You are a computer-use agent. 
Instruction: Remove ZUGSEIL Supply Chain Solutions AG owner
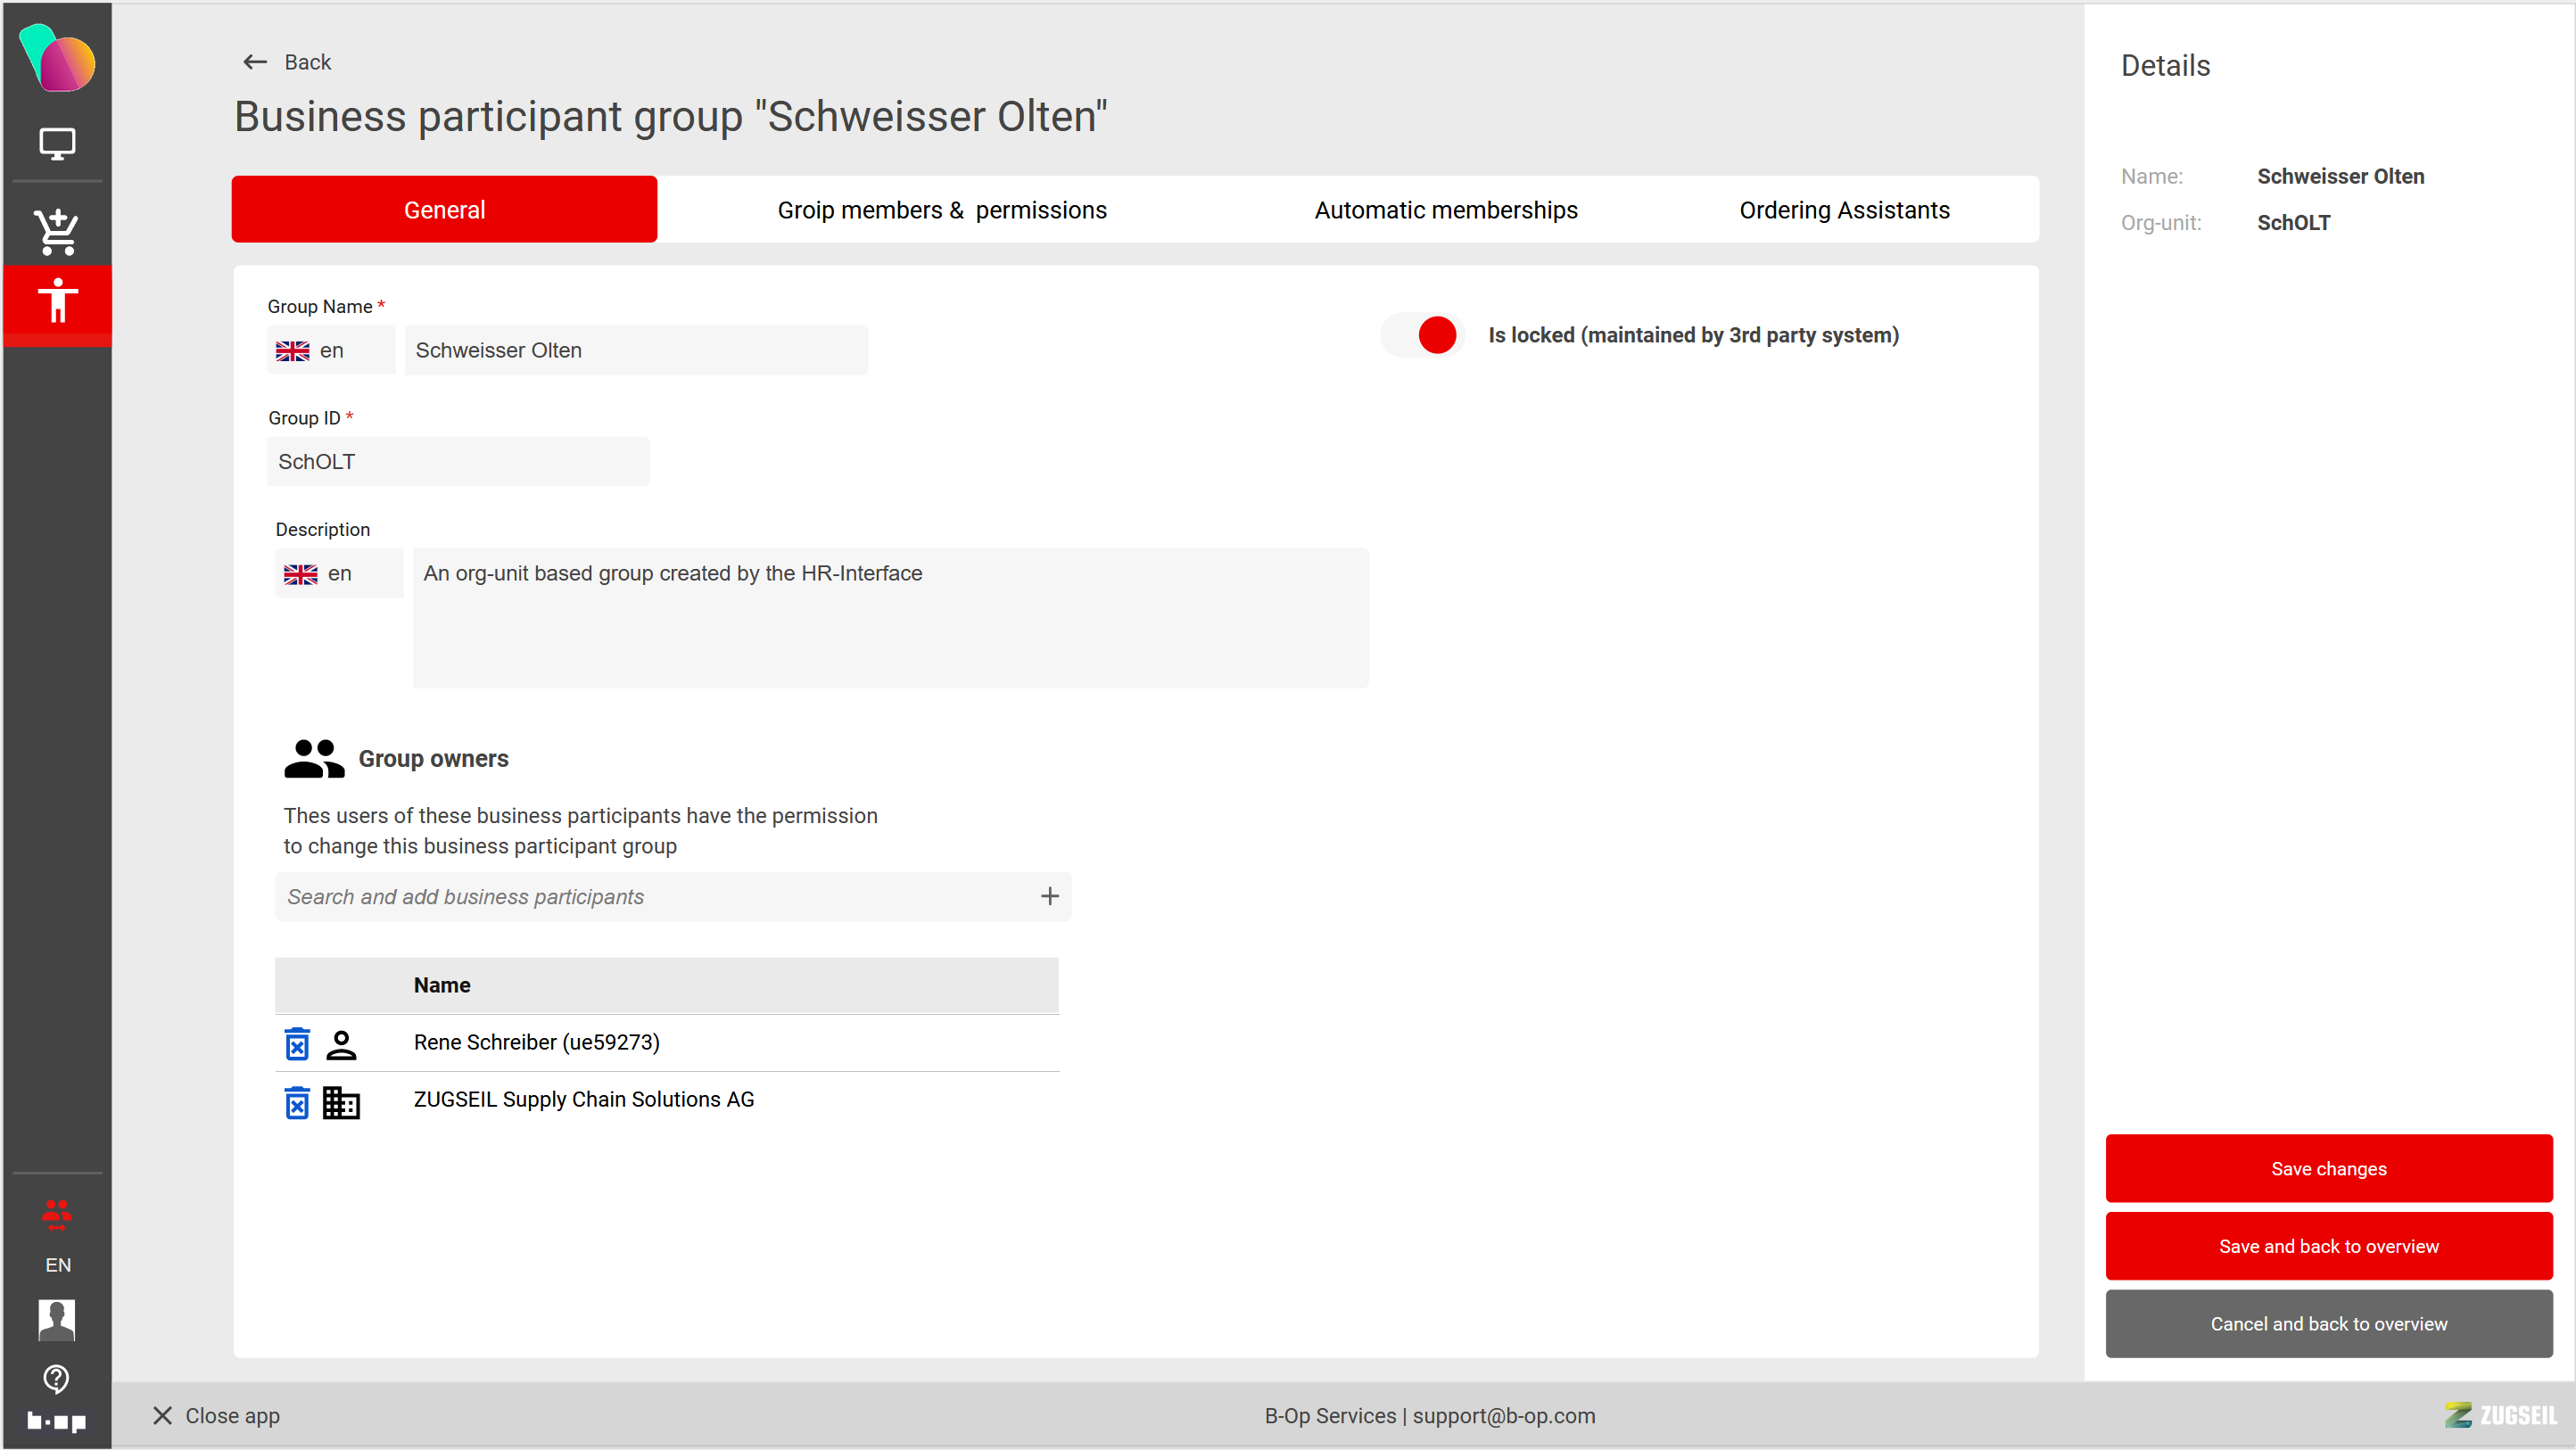pyautogui.click(x=297, y=1102)
